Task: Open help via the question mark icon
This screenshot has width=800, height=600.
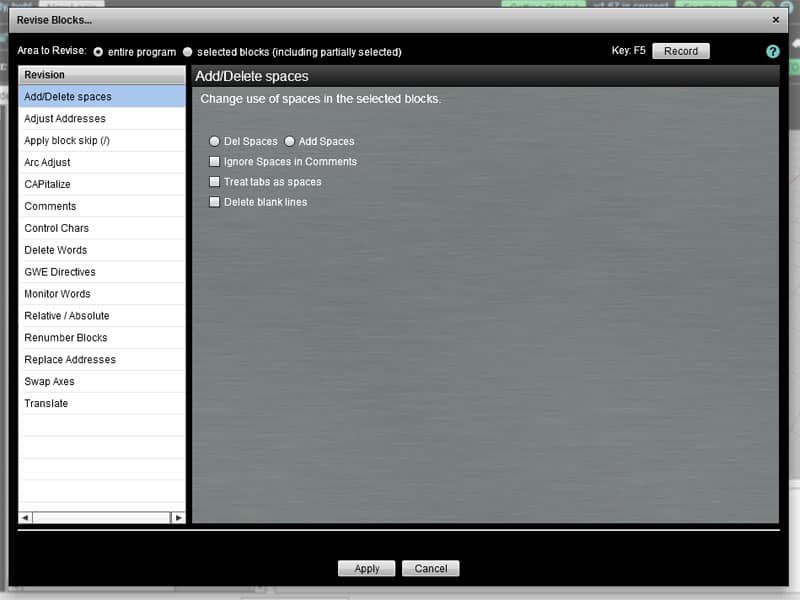Action: pos(771,51)
